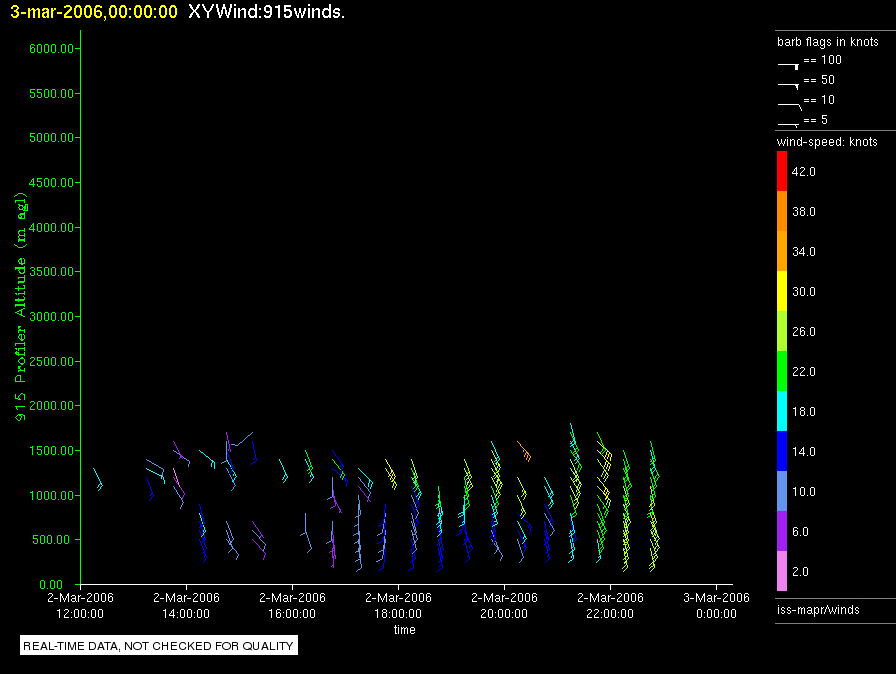This screenshot has width=896, height=674.
Task: Click the iss-mapr/winds source label
Action: [818, 609]
